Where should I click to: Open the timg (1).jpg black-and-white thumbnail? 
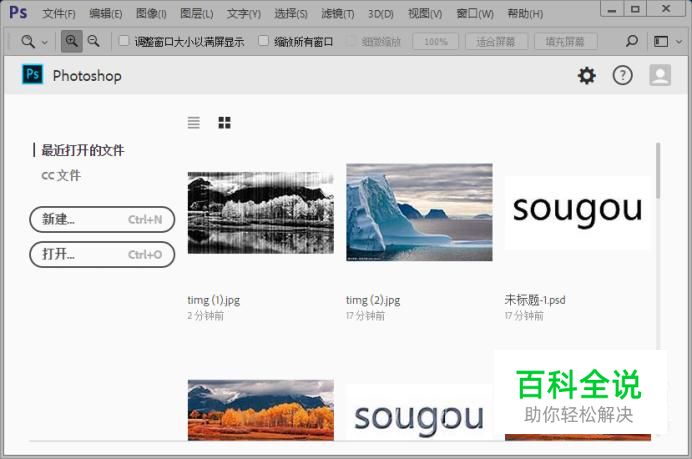point(260,213)
